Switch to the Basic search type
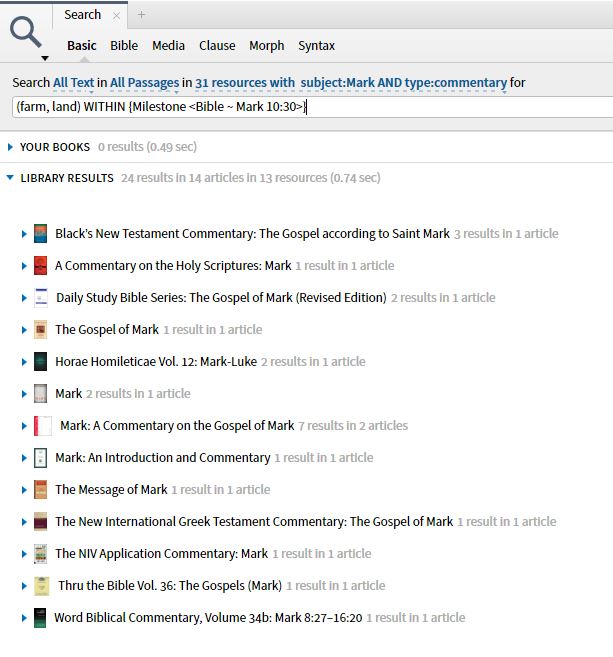Image resolution: width=613 pixels, height=657 pixels. coord(82,45)
